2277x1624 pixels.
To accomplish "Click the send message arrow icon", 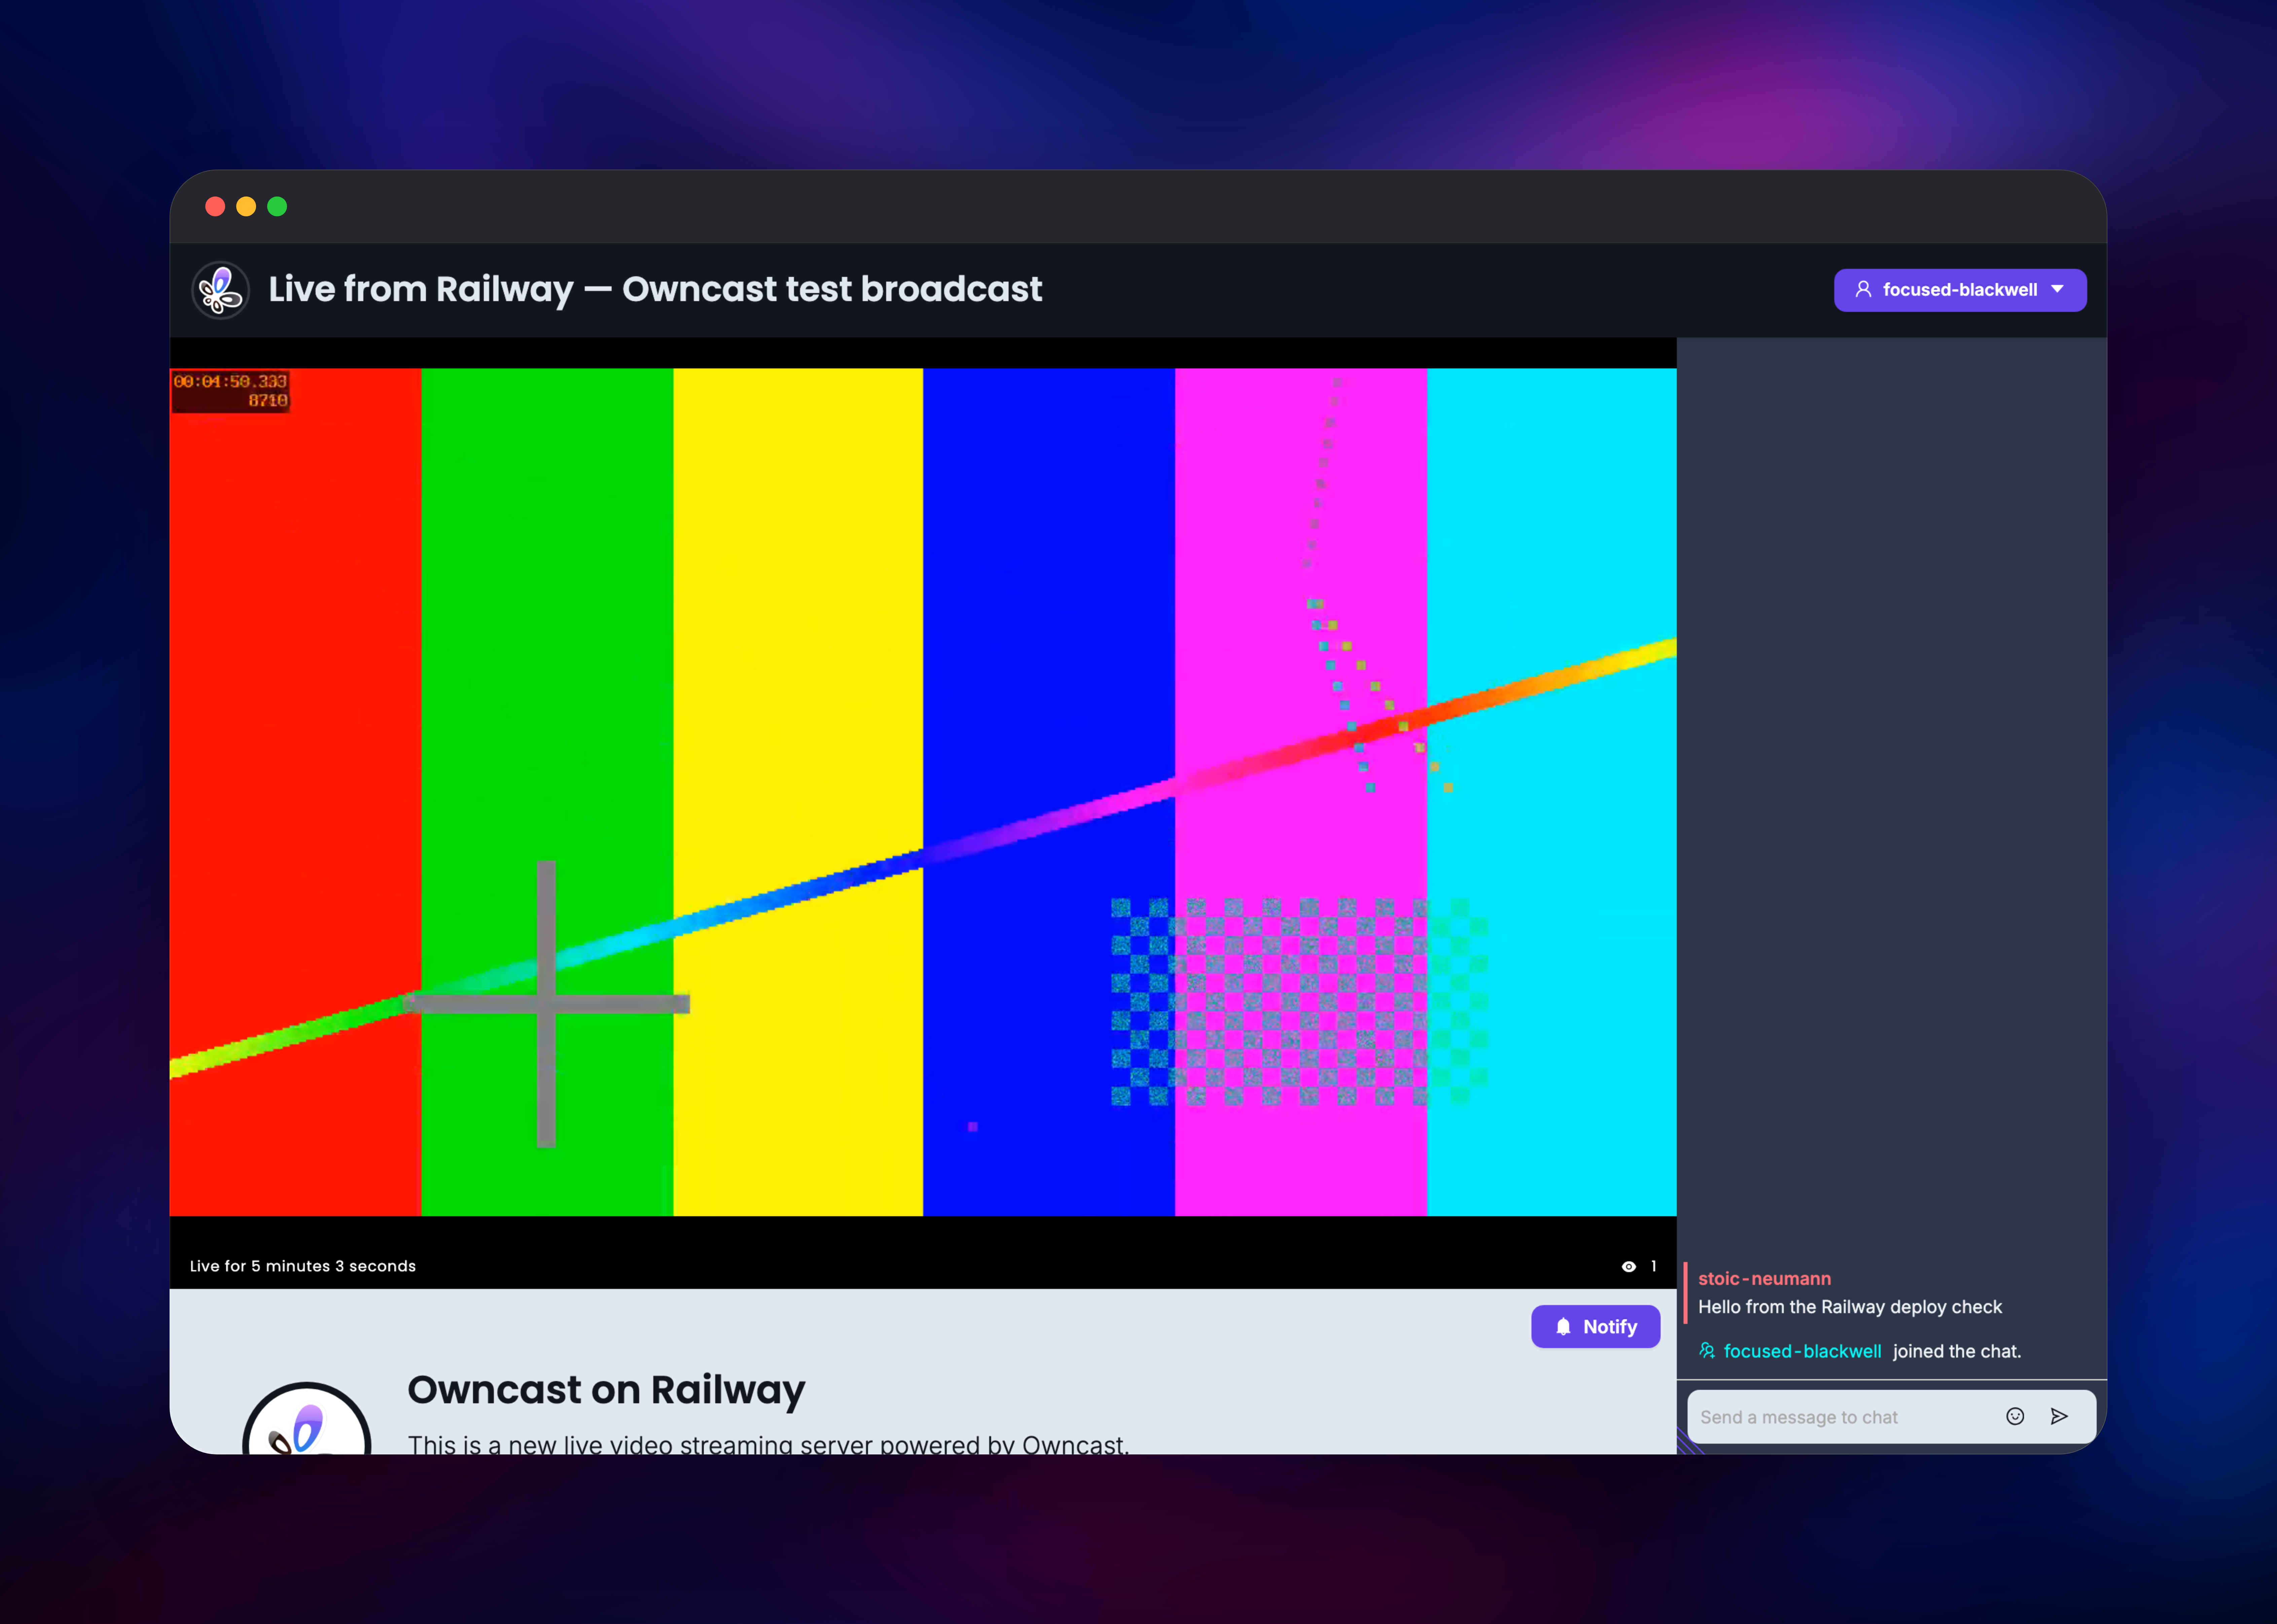I will (x=2059, y=1416).
